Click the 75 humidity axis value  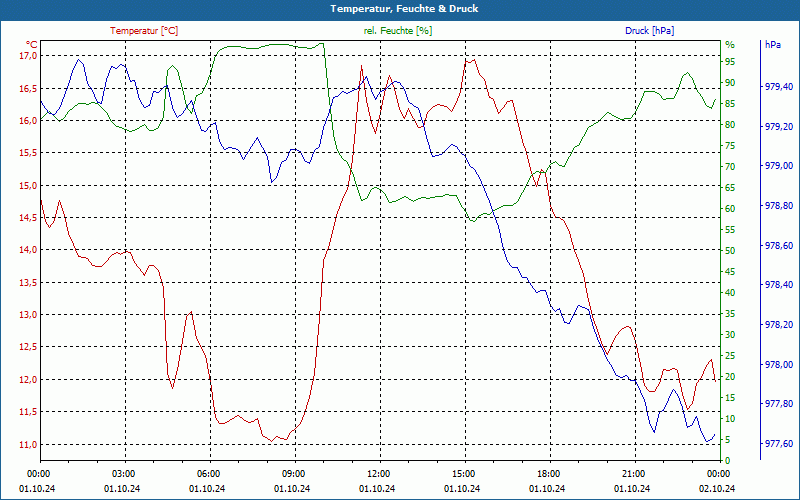point(730,146)
